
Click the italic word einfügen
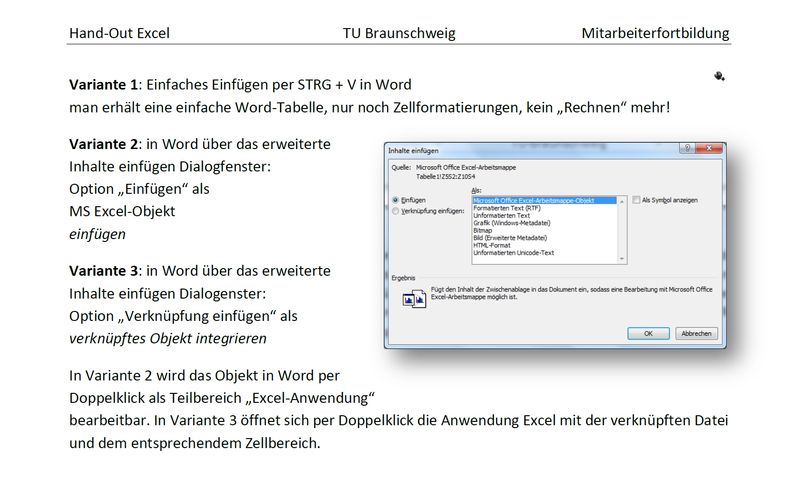[x=97, y=234]
